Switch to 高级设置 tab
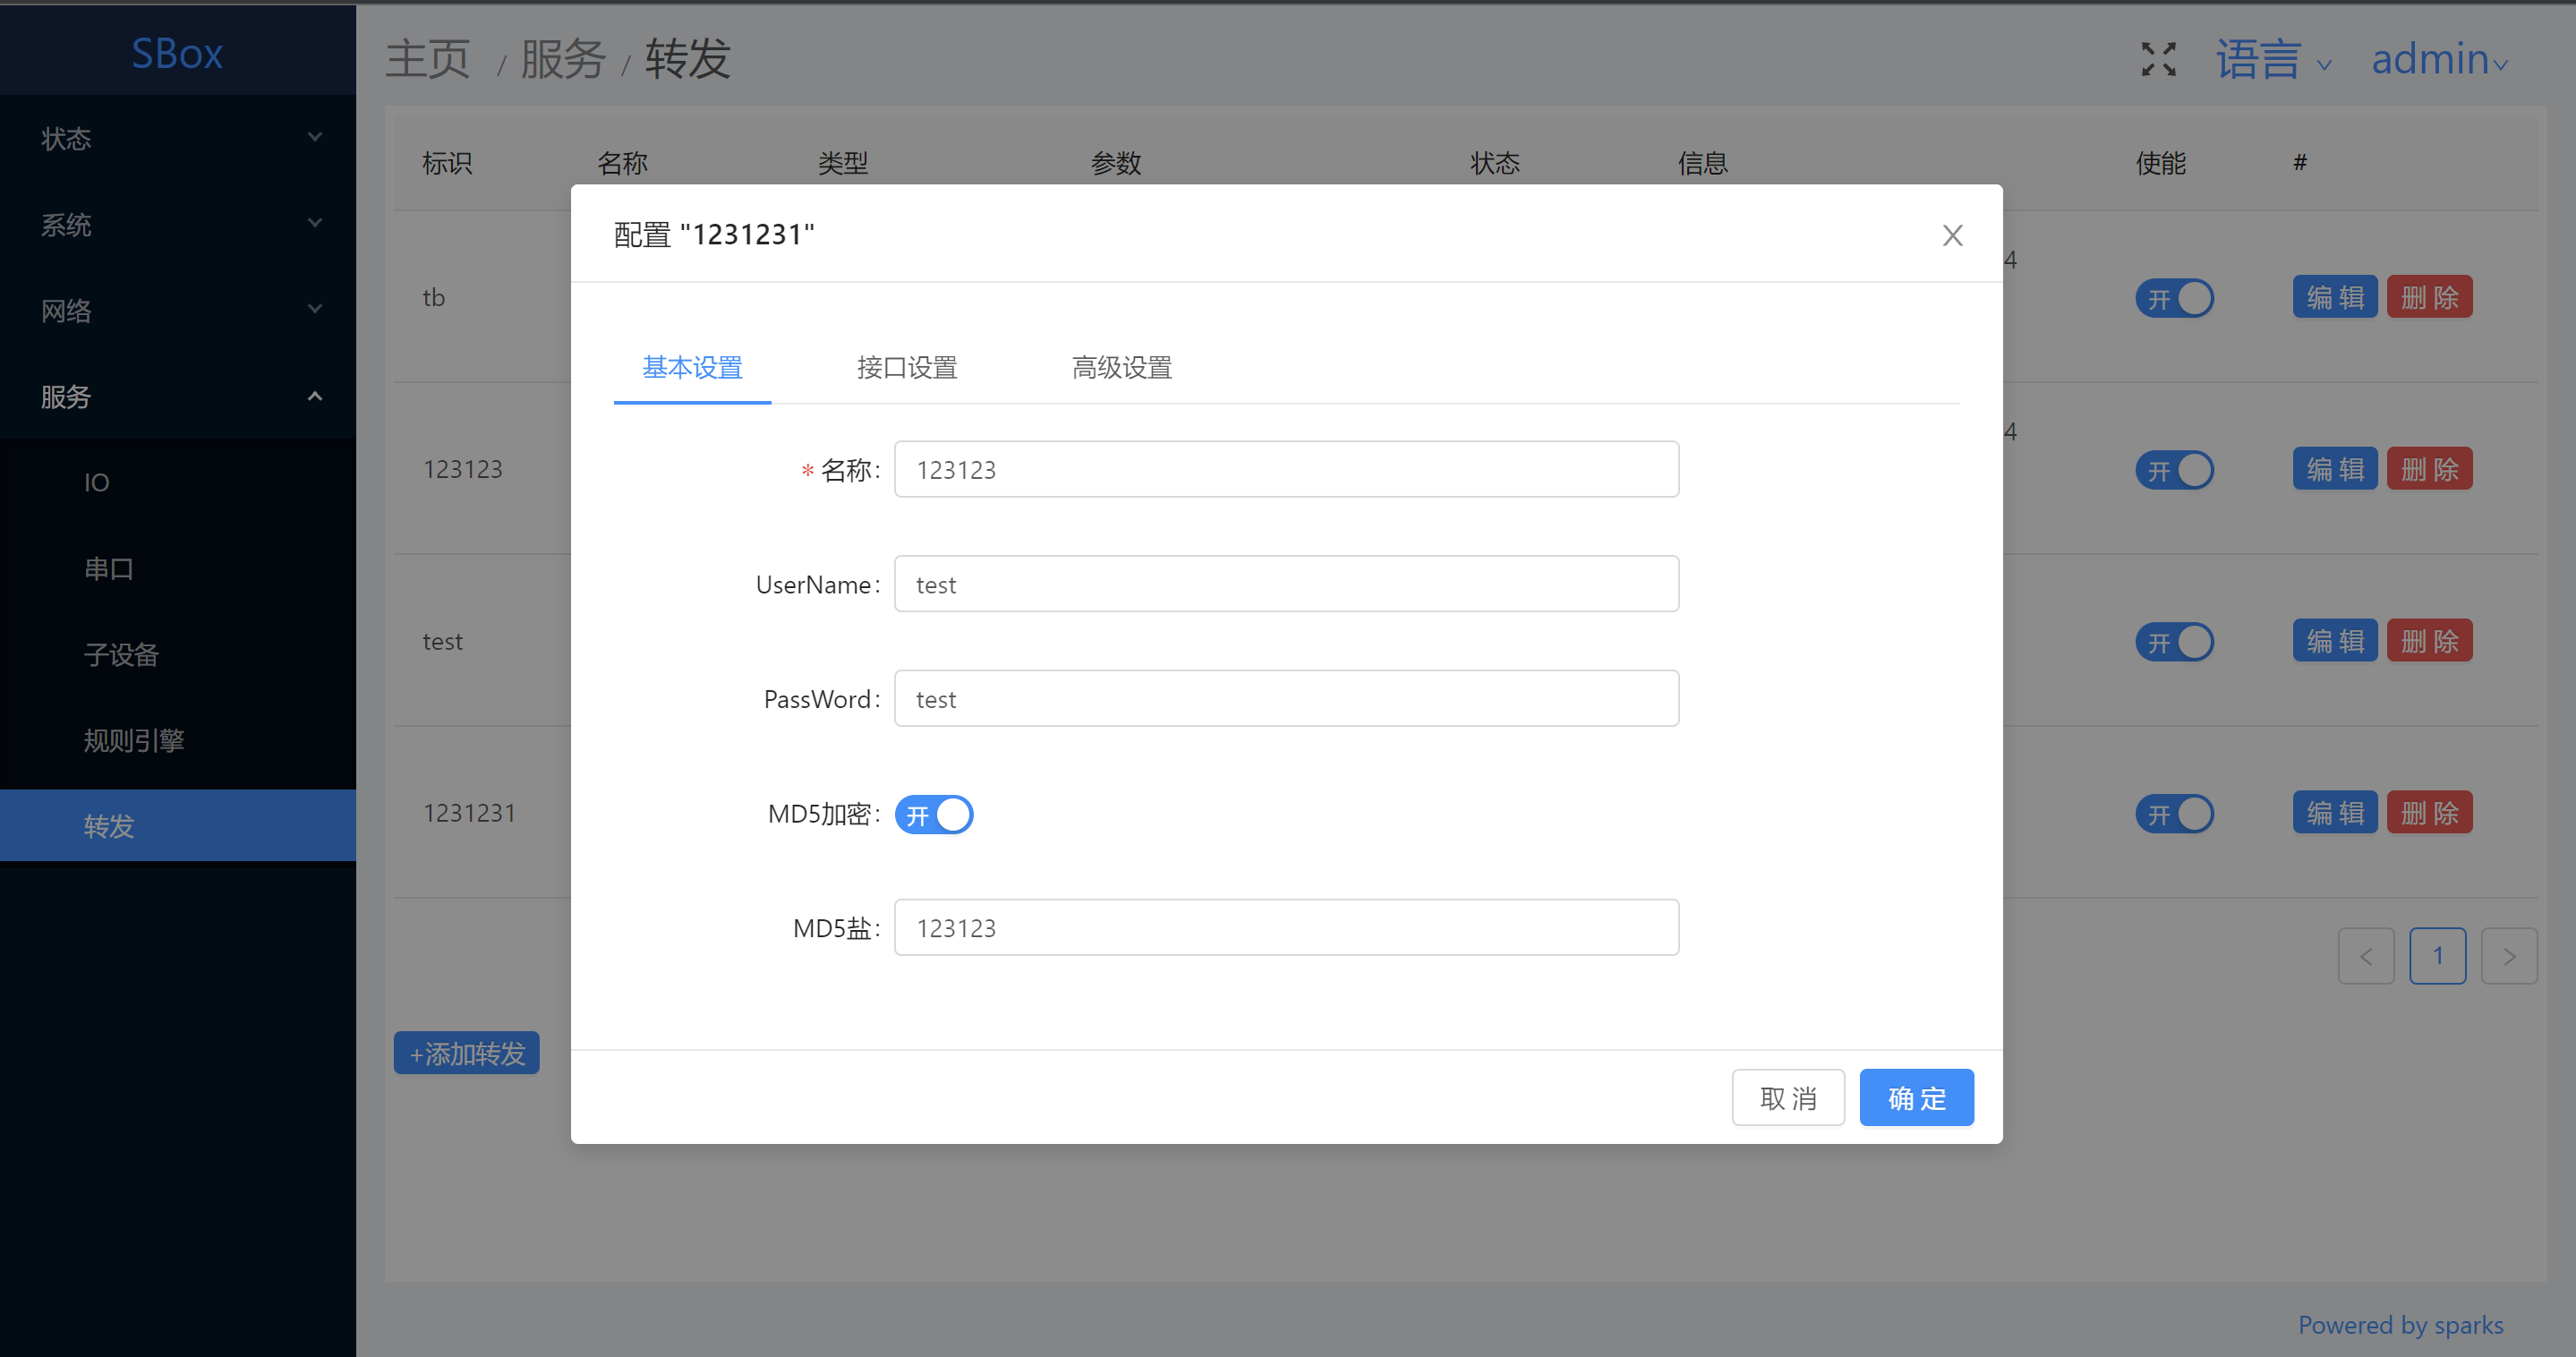 [1121, 368]
